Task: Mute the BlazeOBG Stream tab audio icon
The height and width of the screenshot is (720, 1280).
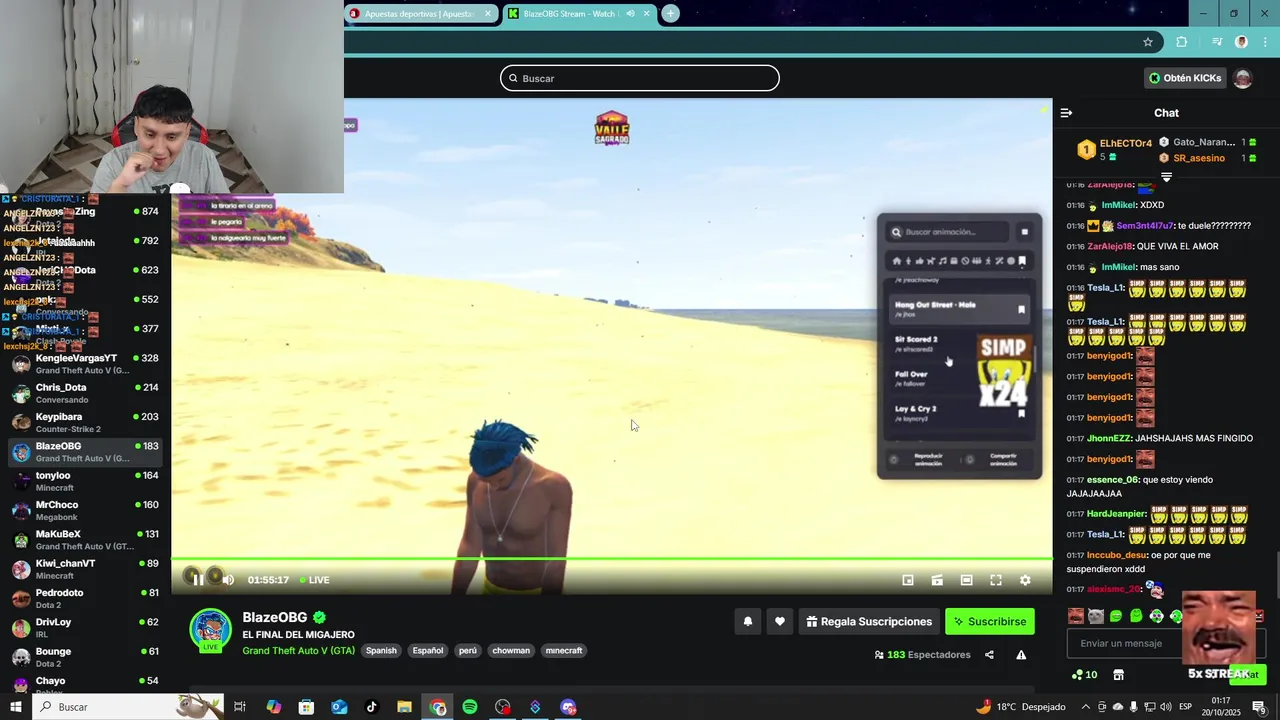Action: click(x=630, y=13)
